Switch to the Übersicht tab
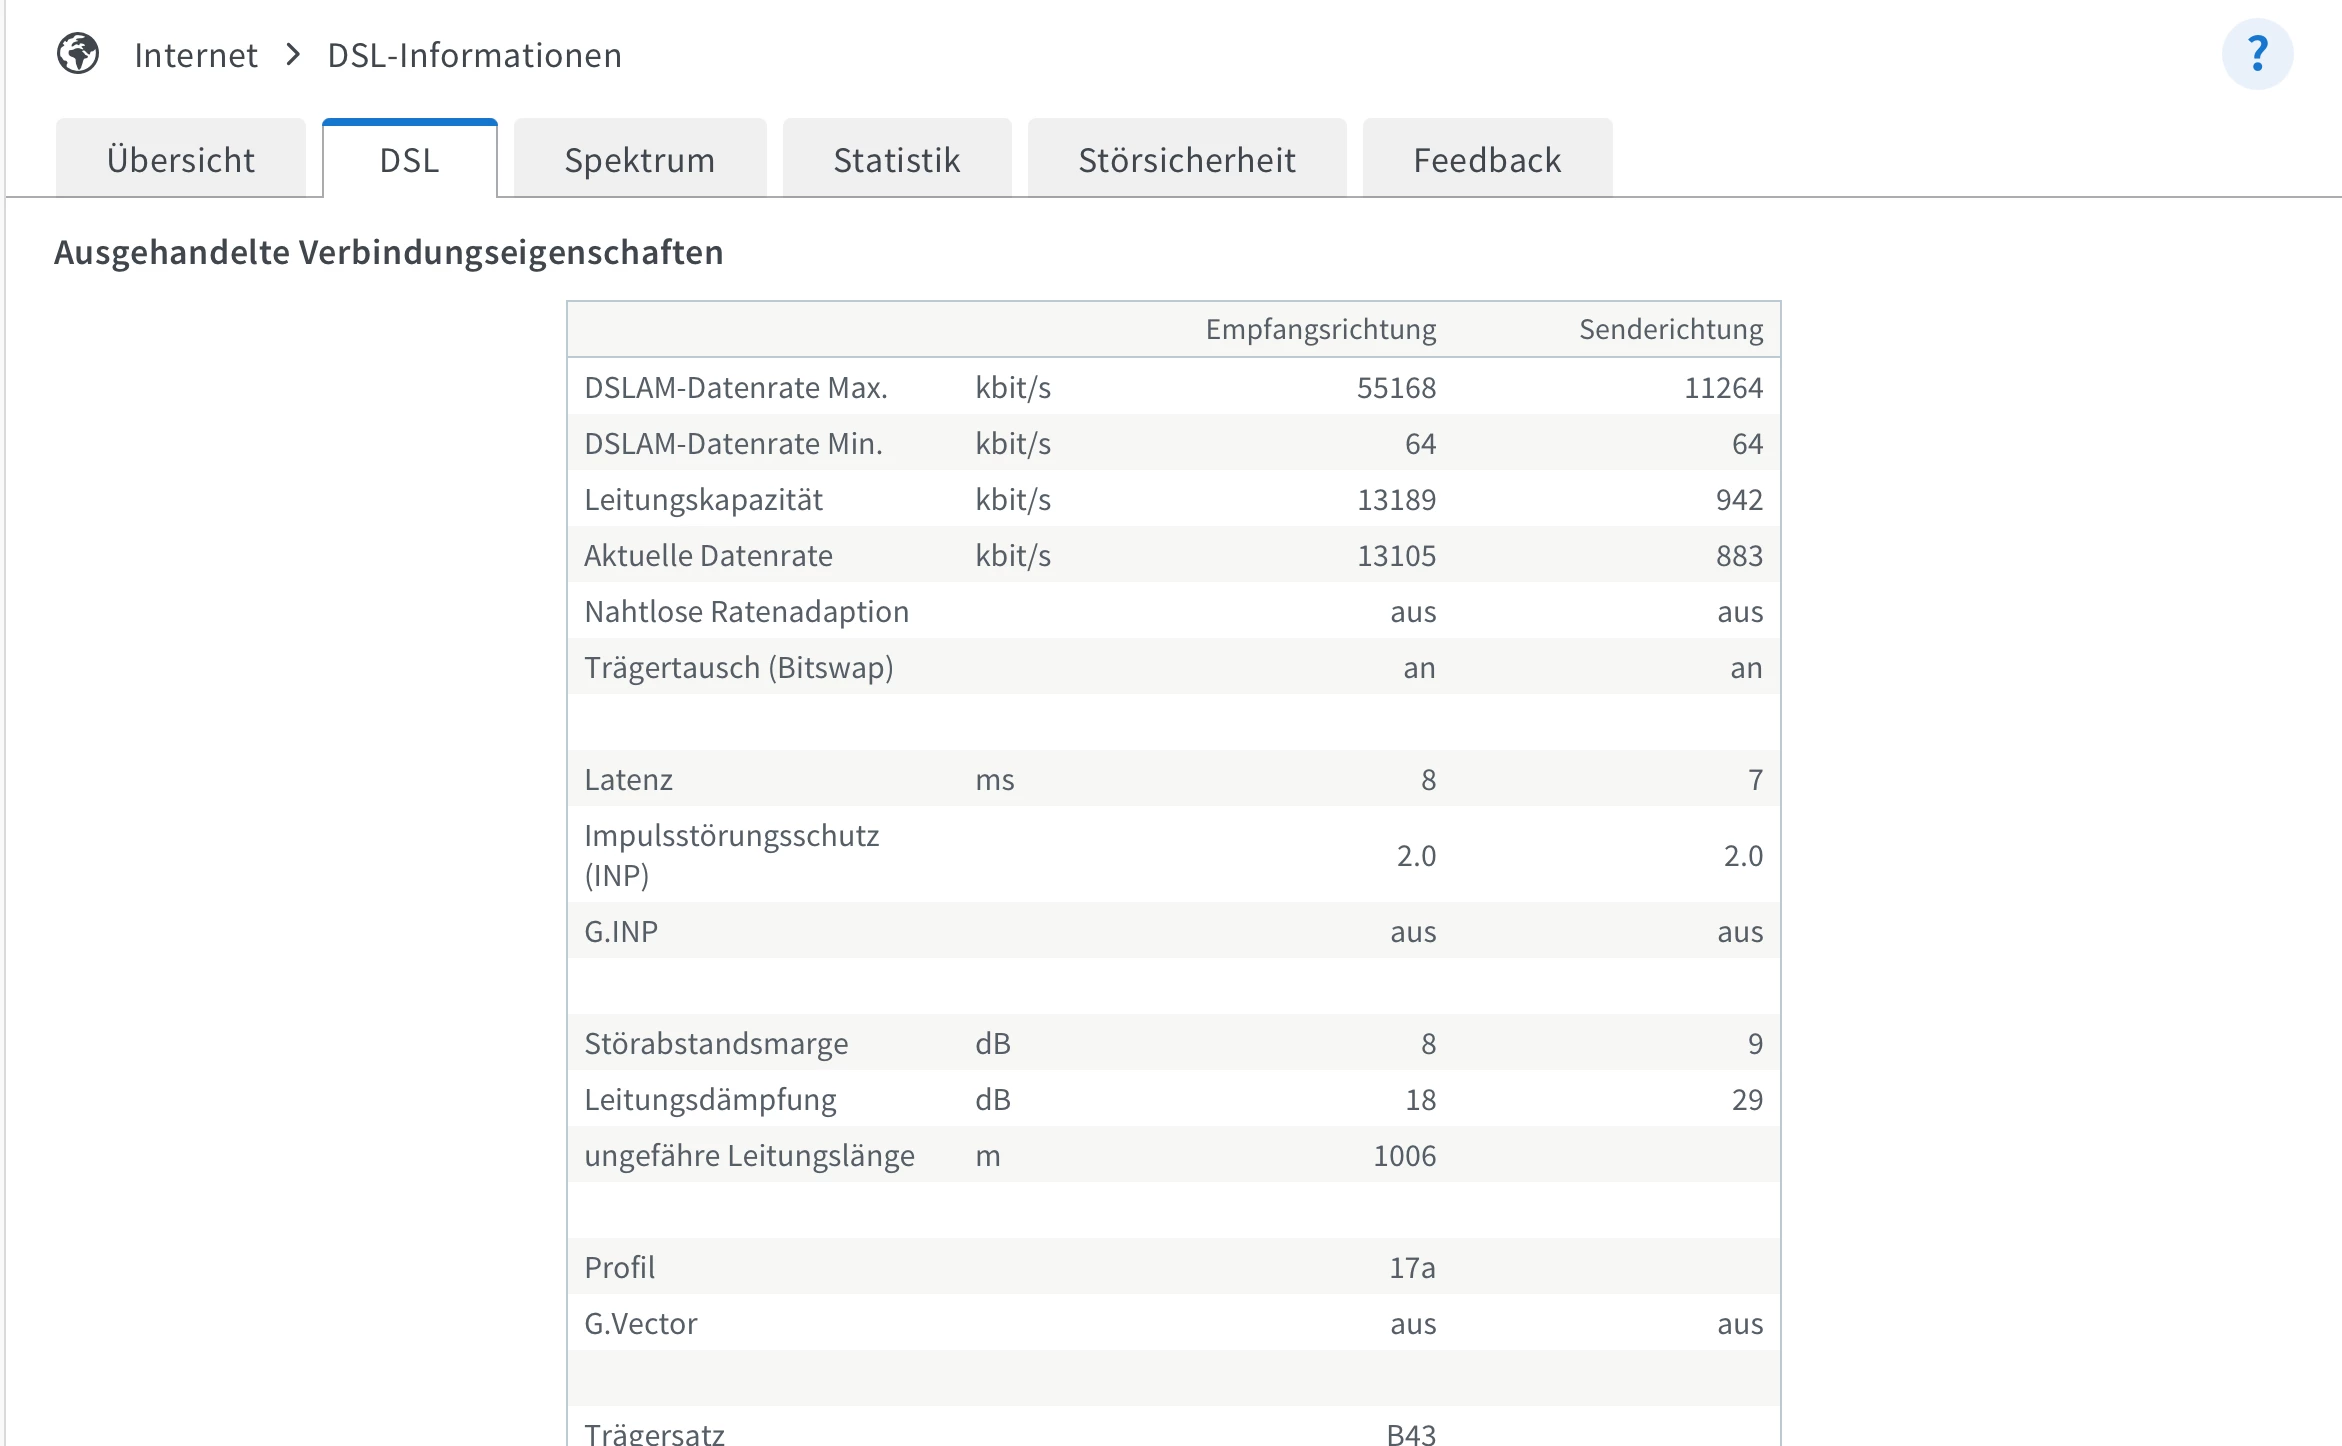 (181, 160)
